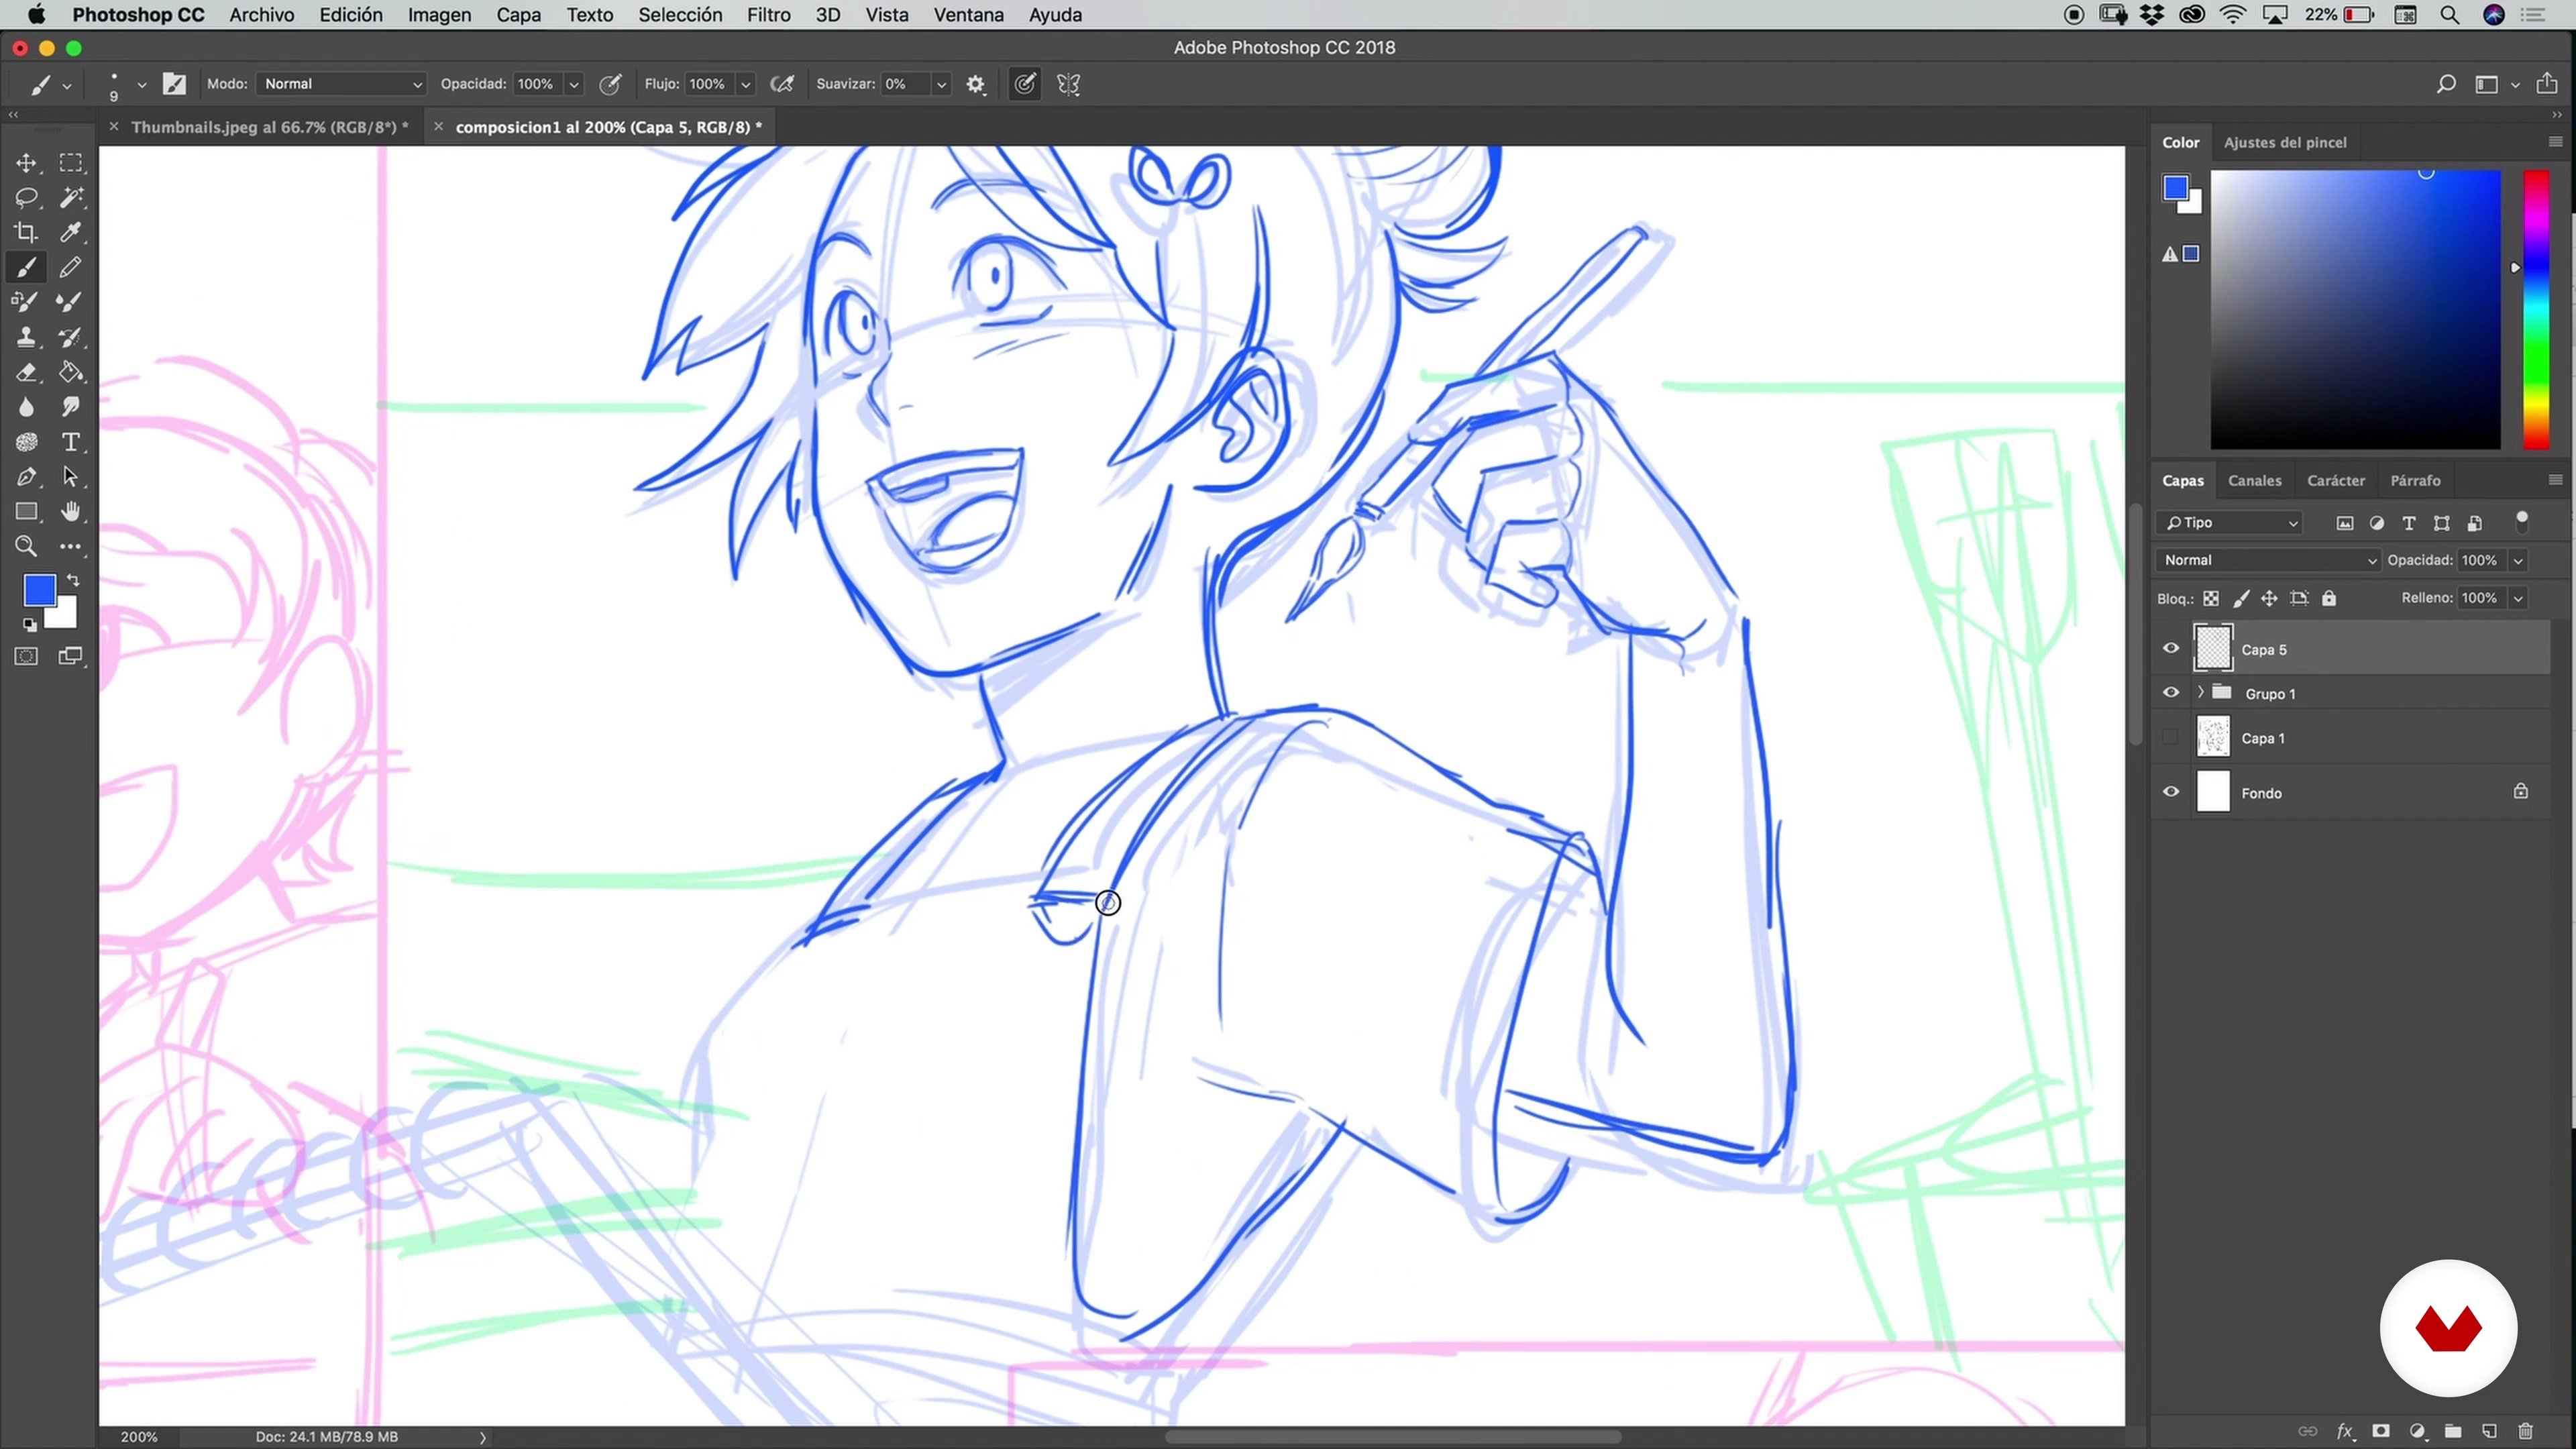The image size is (2576, 1449).
Task: Reset default foreground and background colors
Action: click(29, 625)
